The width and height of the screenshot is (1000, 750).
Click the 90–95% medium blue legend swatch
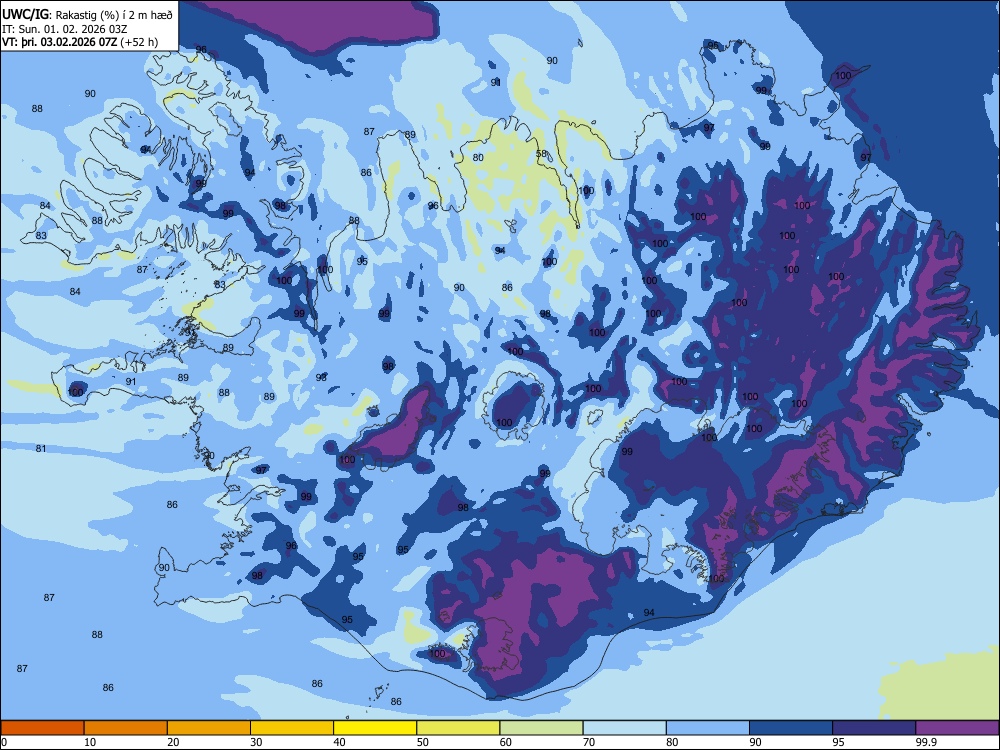pos(791,728)
